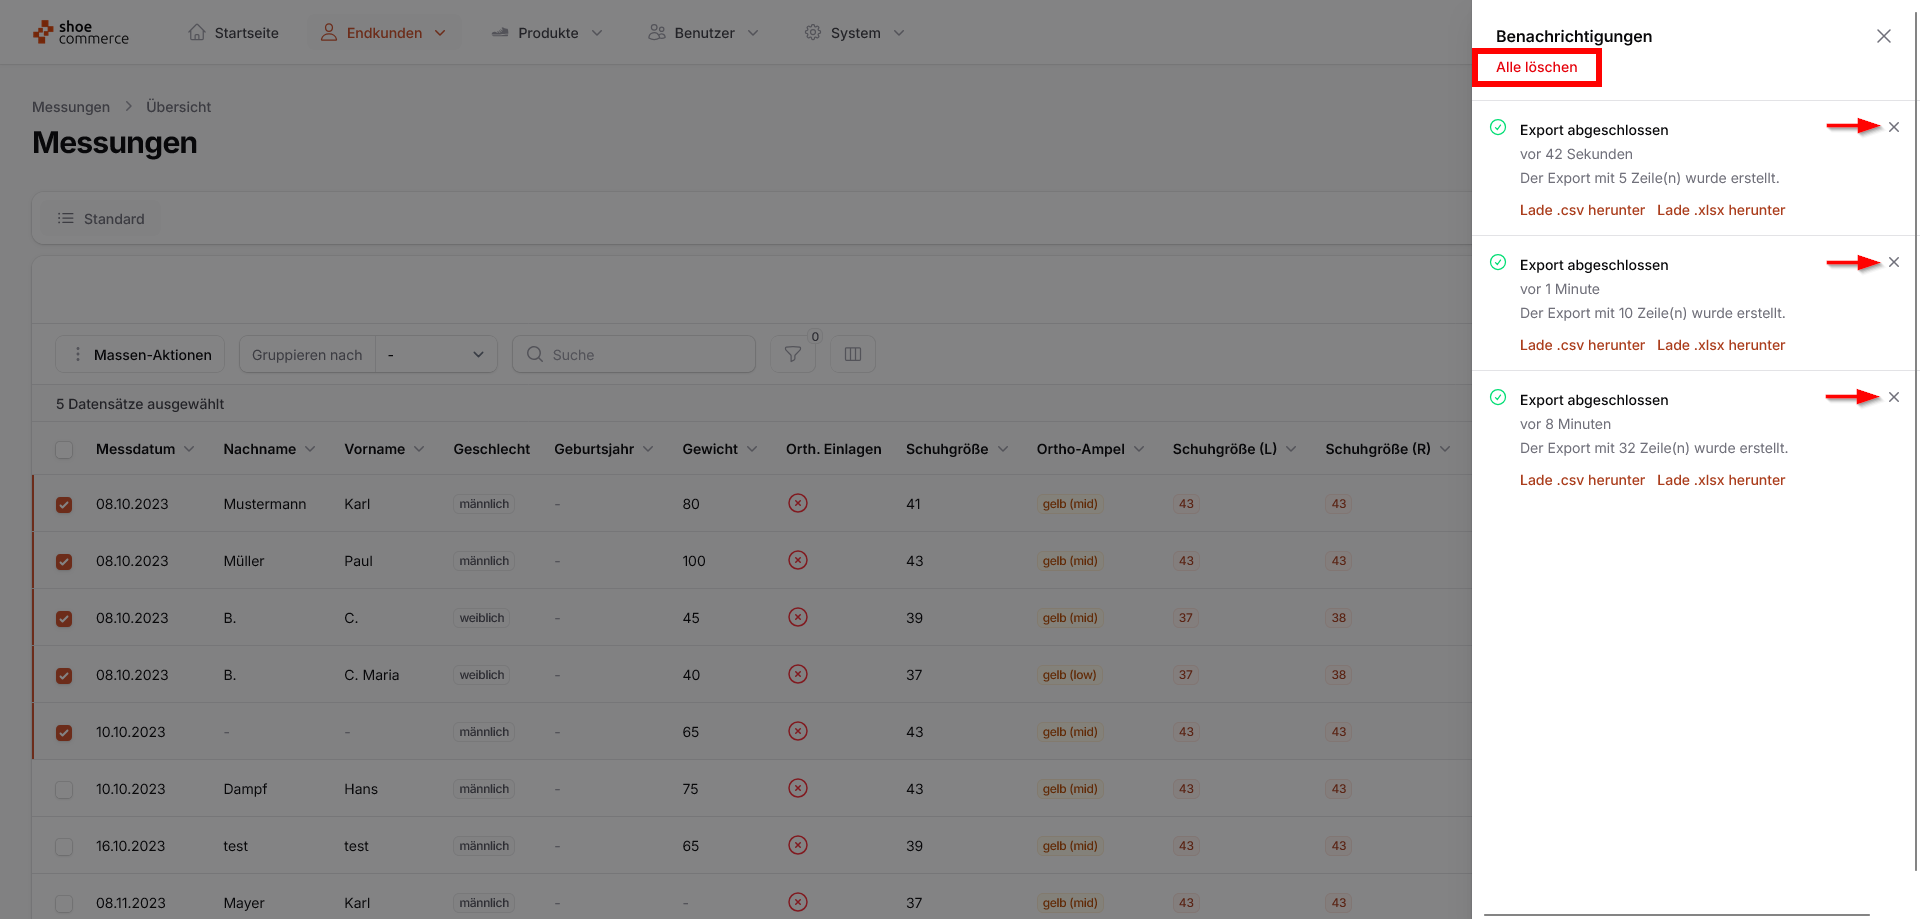Download the .xlsx of 5-row export
The height and width of the screenshot is (919, 1920).
coord(1720,210)
